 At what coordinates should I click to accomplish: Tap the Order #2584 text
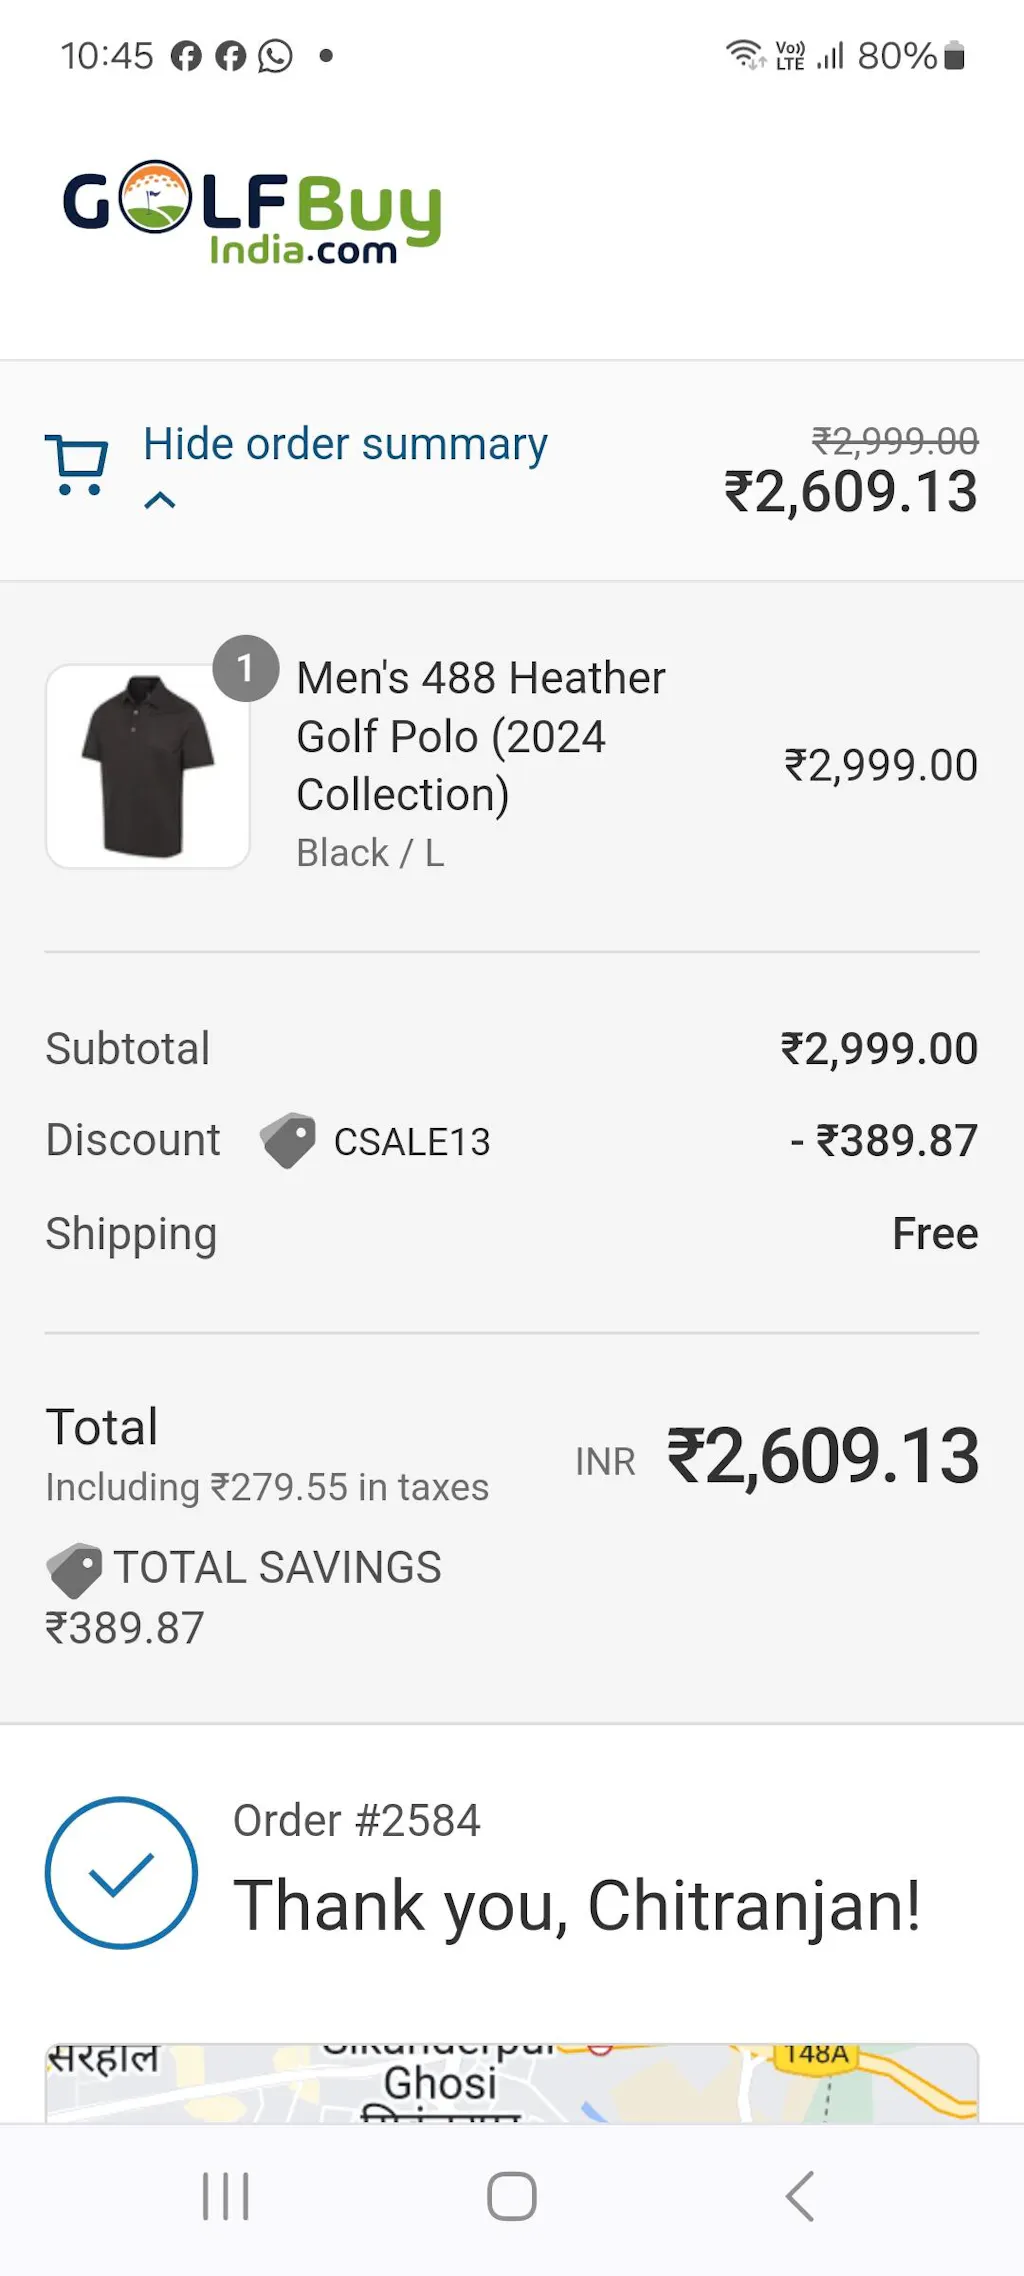pos(357,1821)
